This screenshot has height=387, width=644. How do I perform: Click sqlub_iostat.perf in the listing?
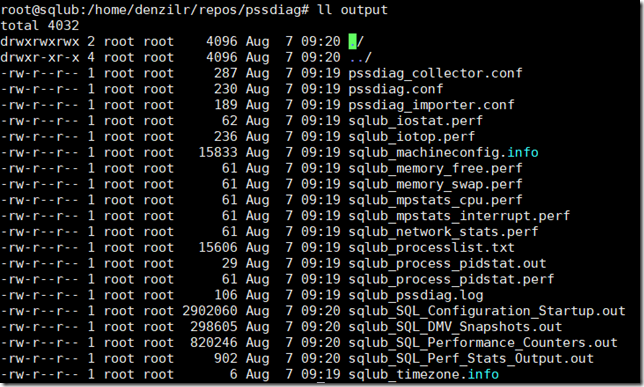(x=416, y=121)
